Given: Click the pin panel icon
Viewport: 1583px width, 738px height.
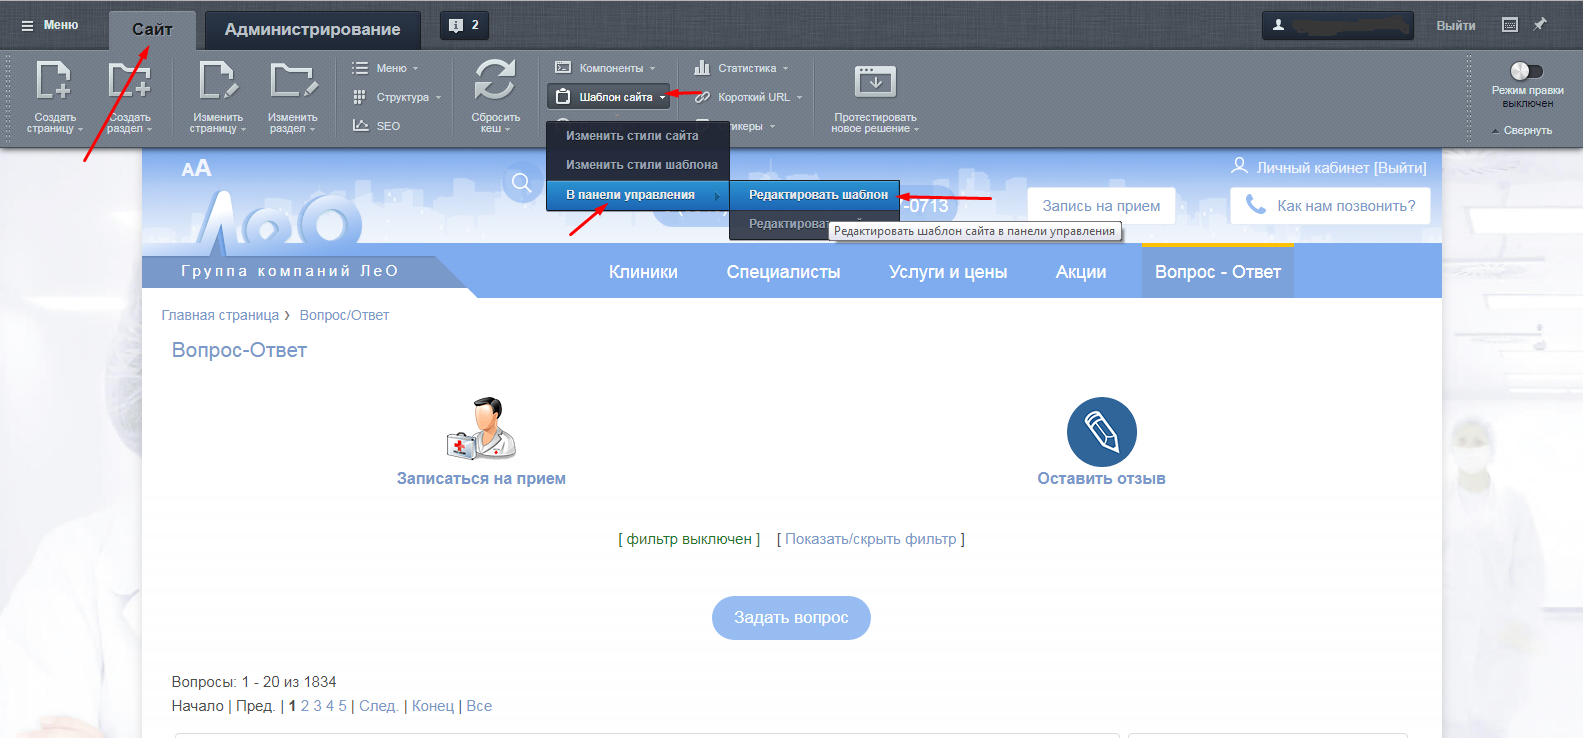Looking at the screenshot, I should [1540, 25].
